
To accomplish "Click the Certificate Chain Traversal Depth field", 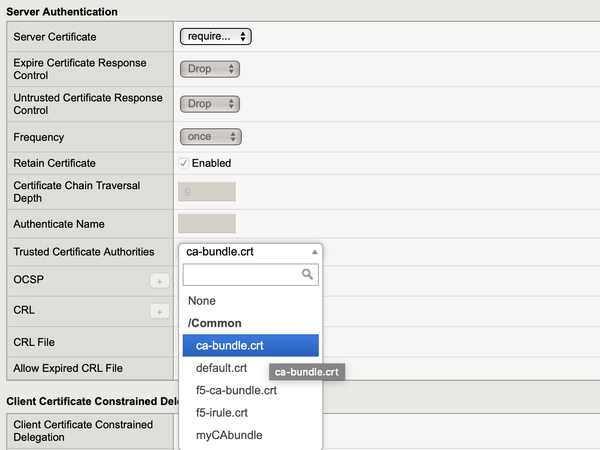I will [207, 192].
